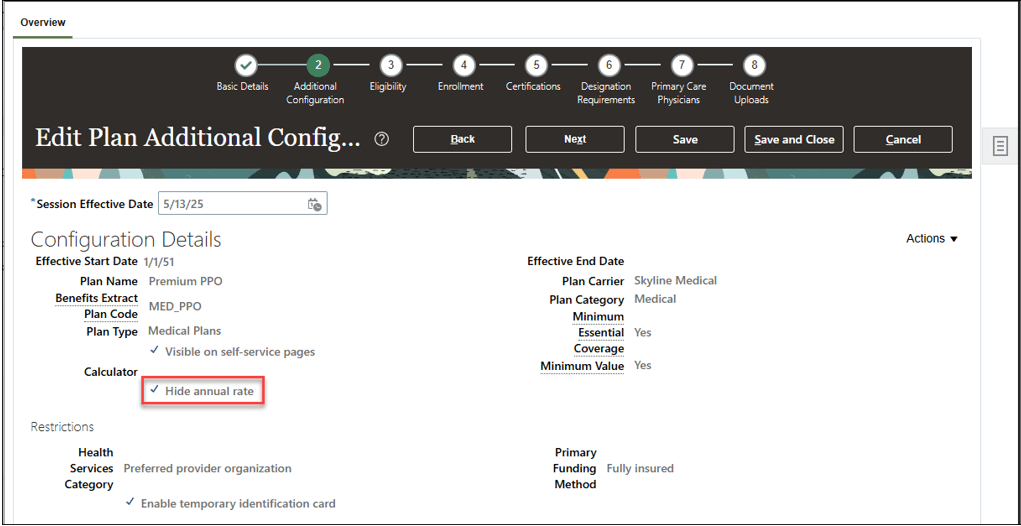Click the Back button
The height and width of the screenshot is (526, 1021).
point(462,139)
